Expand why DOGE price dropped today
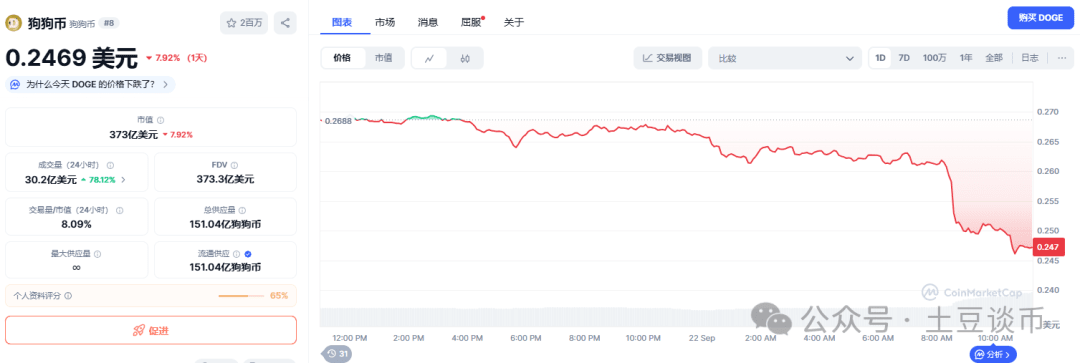 coord(90,84)
